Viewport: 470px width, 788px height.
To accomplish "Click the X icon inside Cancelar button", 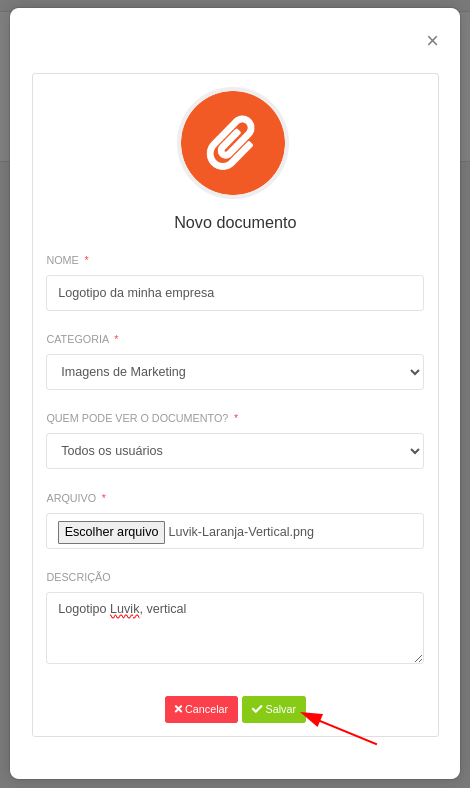I will pyautogui.click(x=178, y=709).
